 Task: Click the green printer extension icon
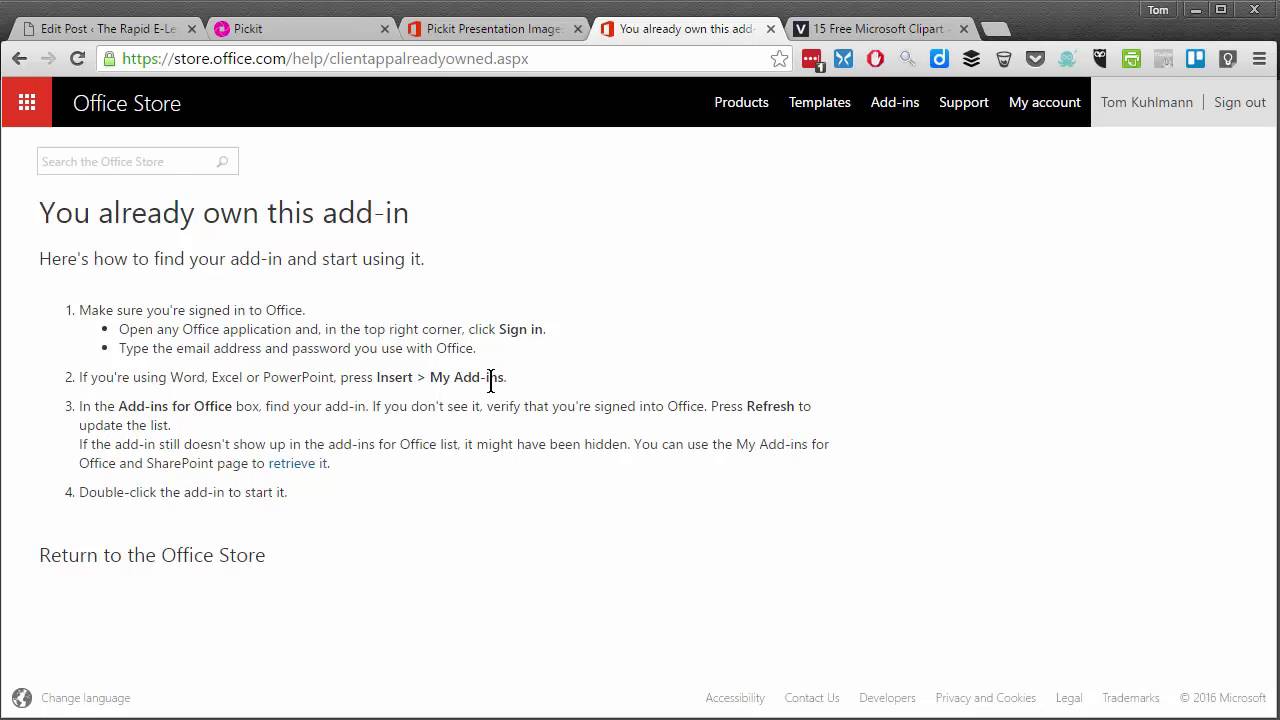[x=1131, y=59]
